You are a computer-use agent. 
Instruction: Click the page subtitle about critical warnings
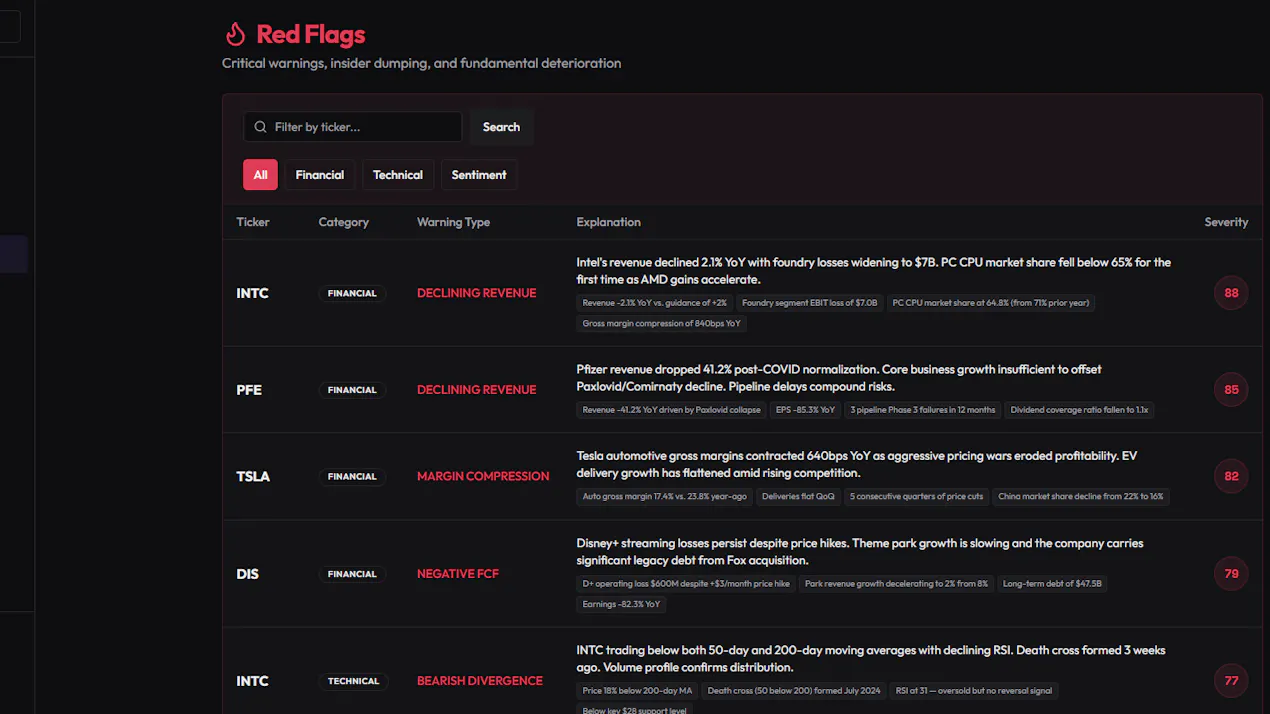(421, 63)
